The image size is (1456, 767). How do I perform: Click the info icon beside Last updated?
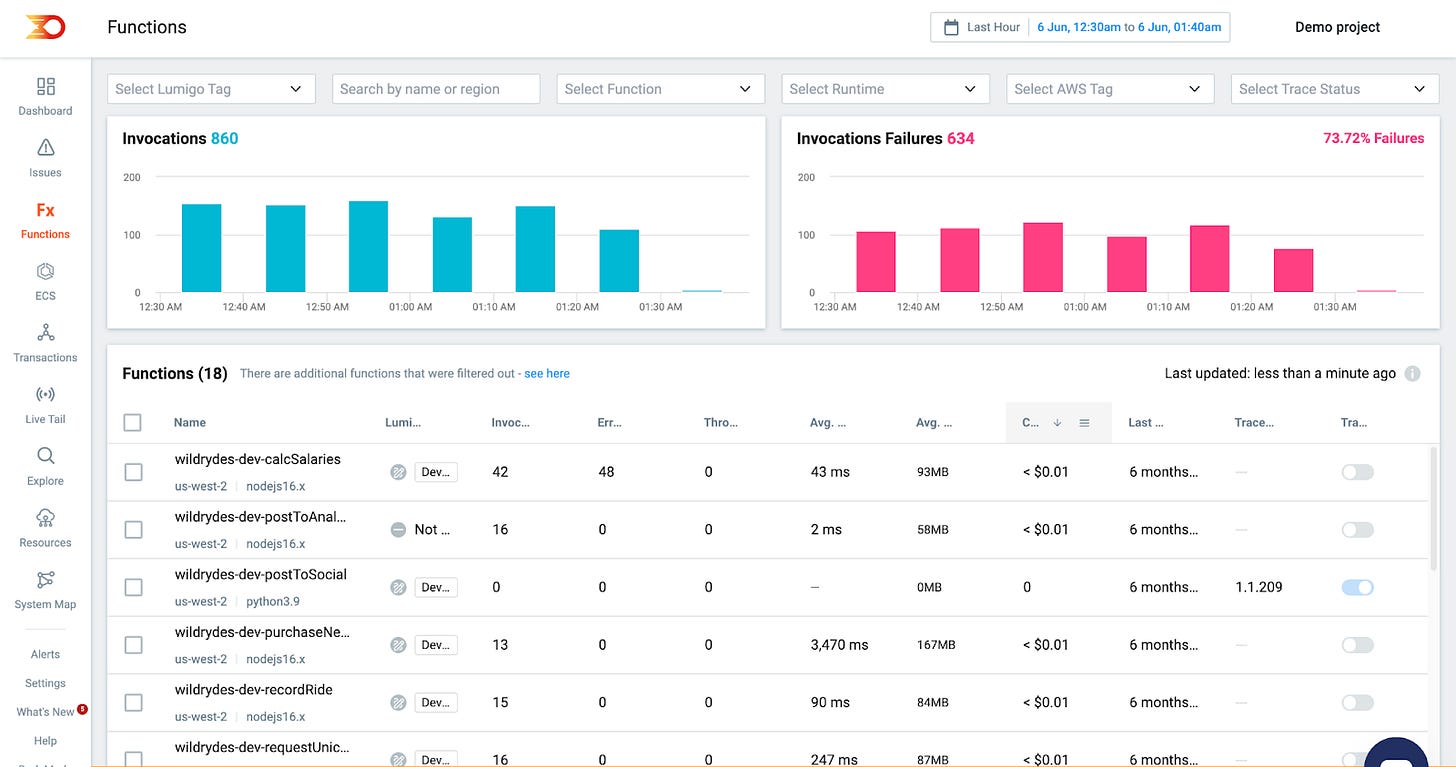pyautogui.click(x=1412, y=374)
